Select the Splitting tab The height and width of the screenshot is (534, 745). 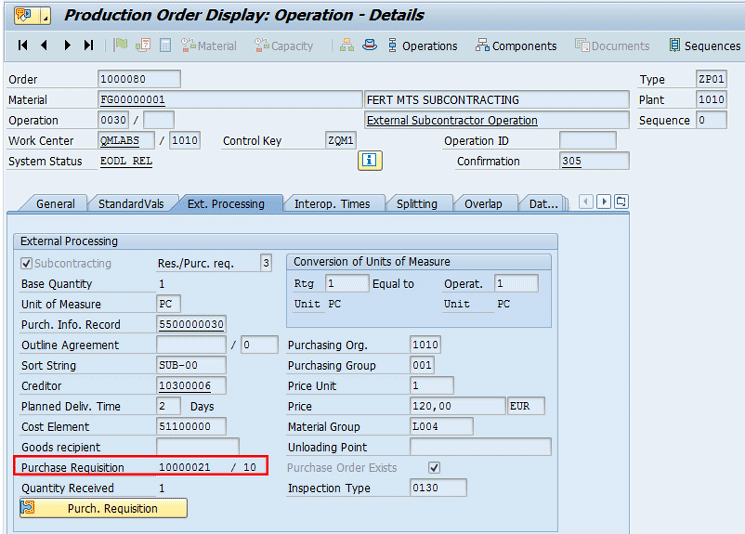click(x=417, y=204)
